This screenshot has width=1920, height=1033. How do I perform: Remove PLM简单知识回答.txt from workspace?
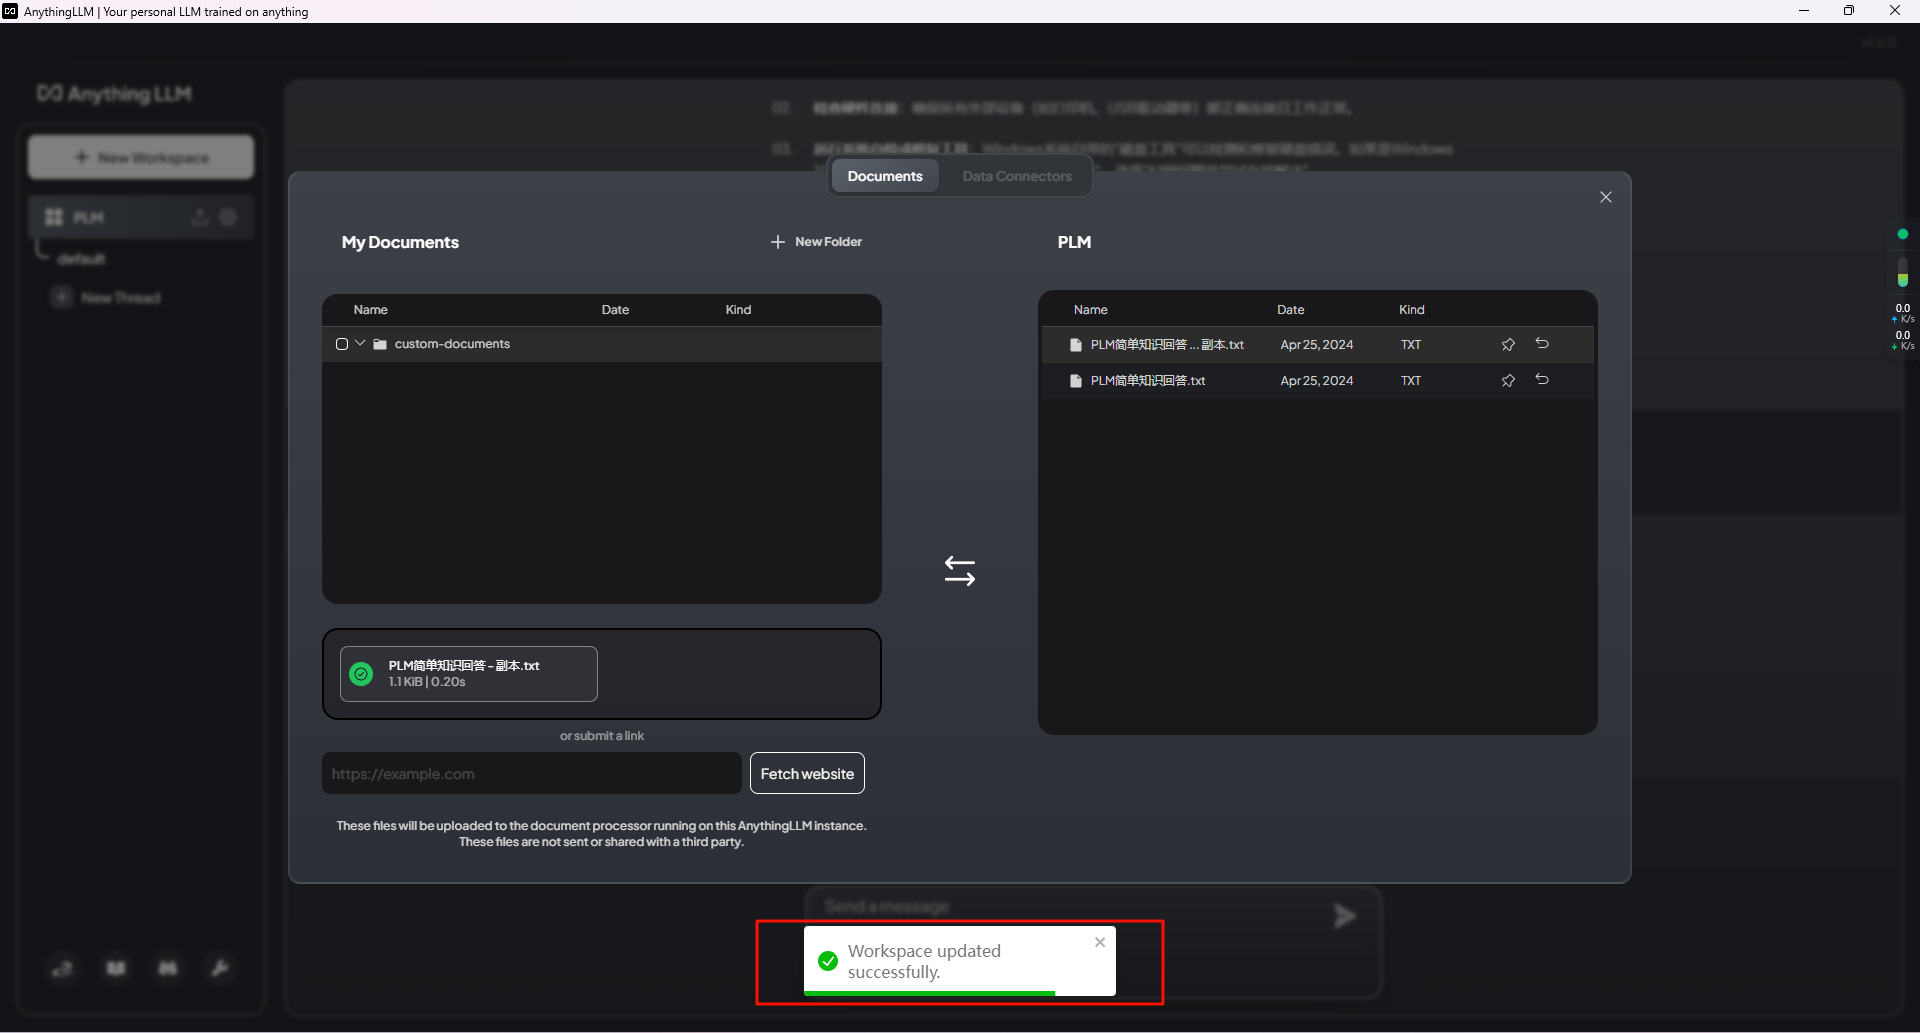click(1542, 379)
